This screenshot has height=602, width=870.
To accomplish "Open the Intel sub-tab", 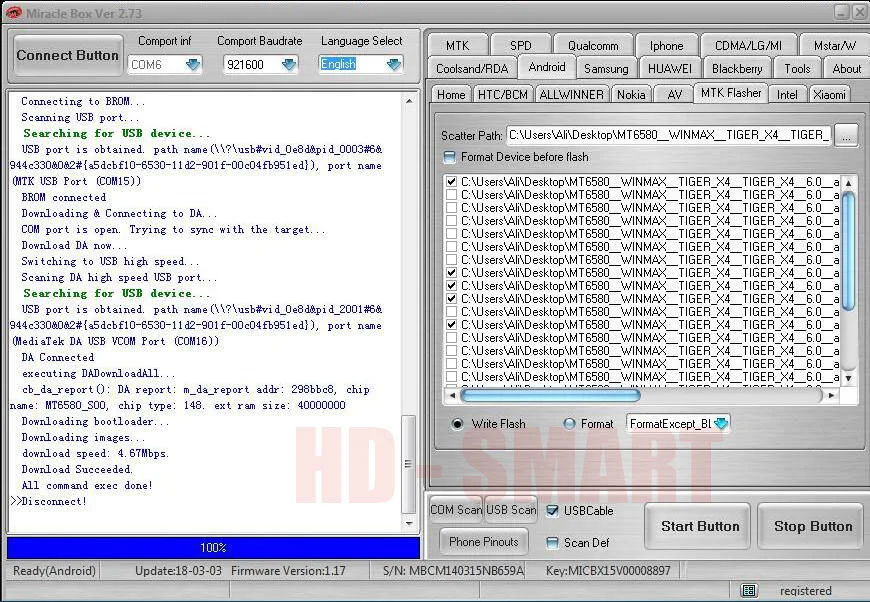I will 787,95.
